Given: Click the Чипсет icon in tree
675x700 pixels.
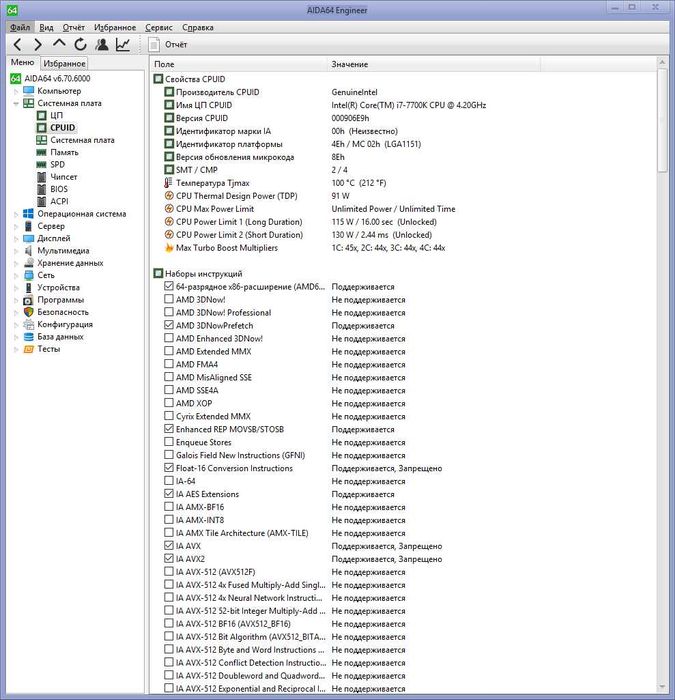Looking at the screenshot, I should (x=42, y=177).
